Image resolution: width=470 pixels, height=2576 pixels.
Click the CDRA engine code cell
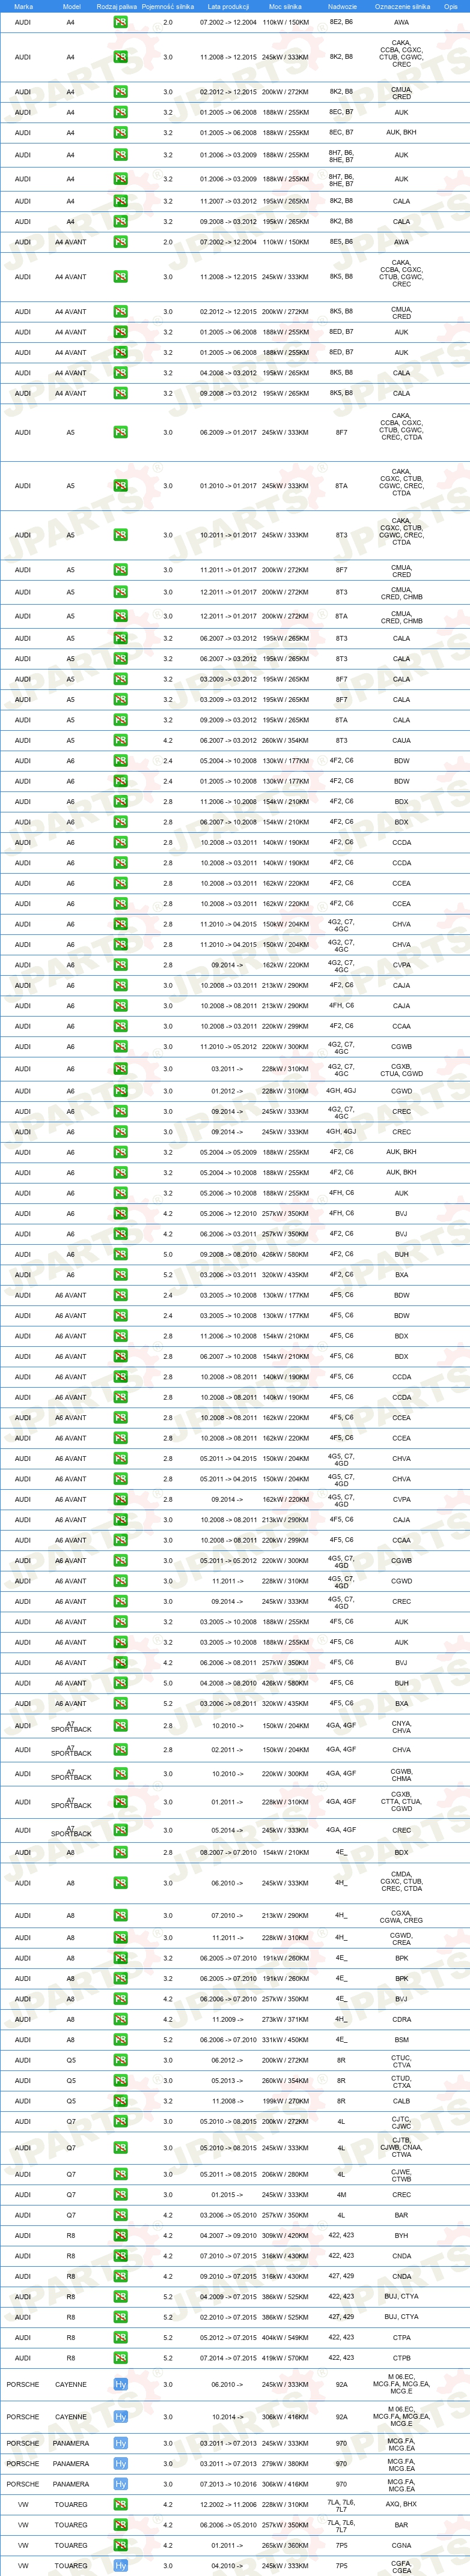(x=401, y=2019)
